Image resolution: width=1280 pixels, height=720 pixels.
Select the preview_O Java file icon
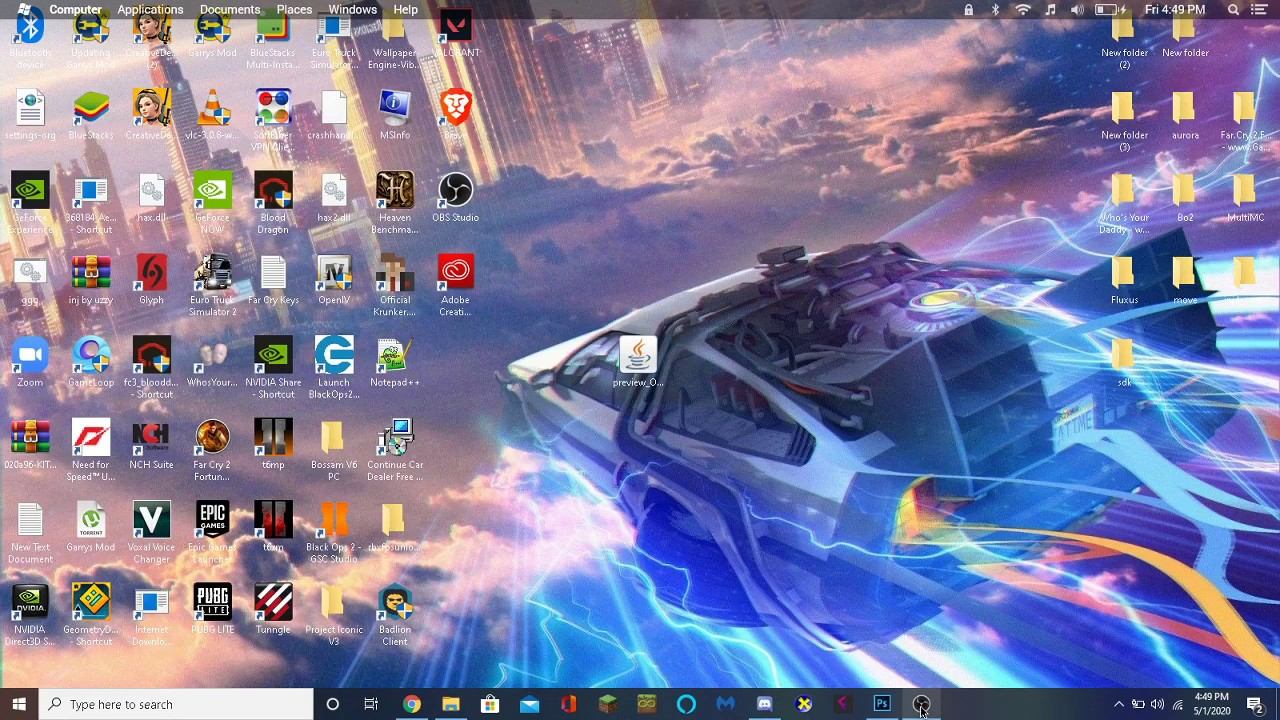coord(638,355)
